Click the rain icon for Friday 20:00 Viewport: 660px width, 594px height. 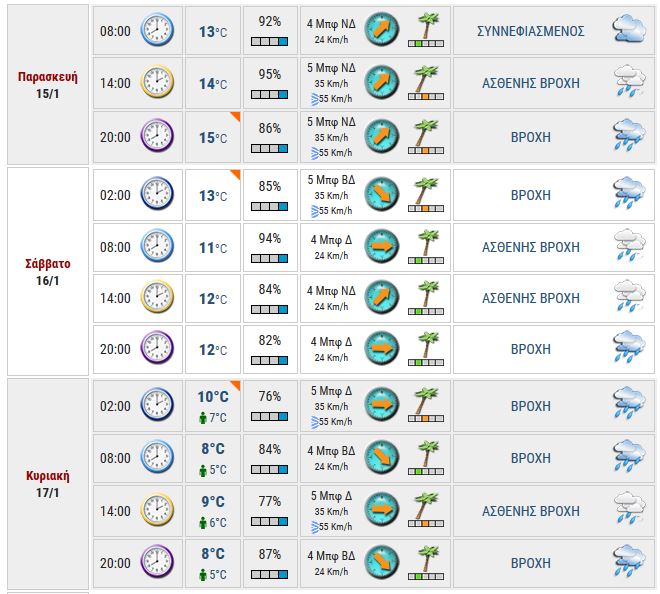[629, 135]
